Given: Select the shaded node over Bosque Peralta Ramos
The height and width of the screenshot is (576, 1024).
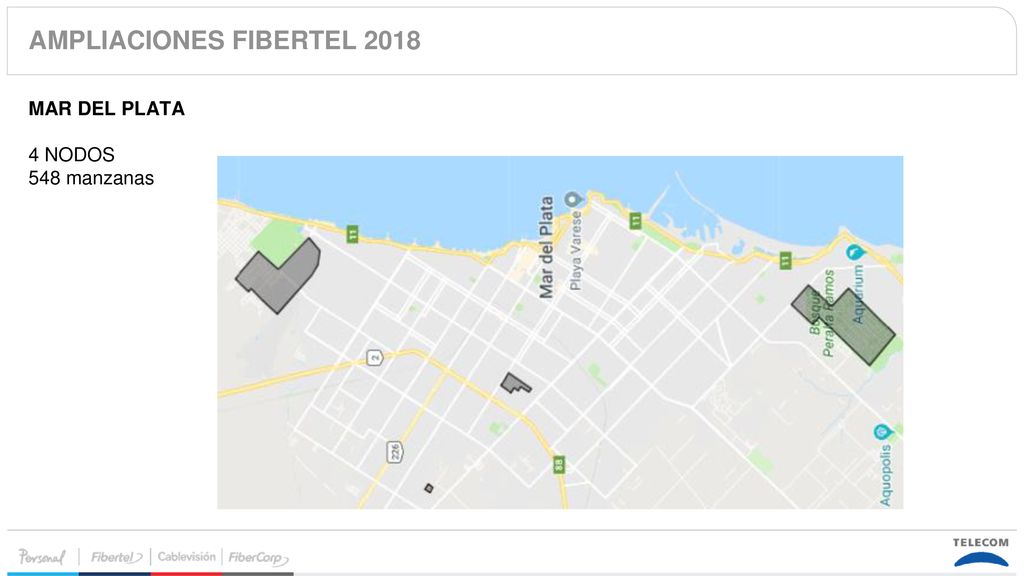Looking at the screenshot, I should tap(844, 325).
